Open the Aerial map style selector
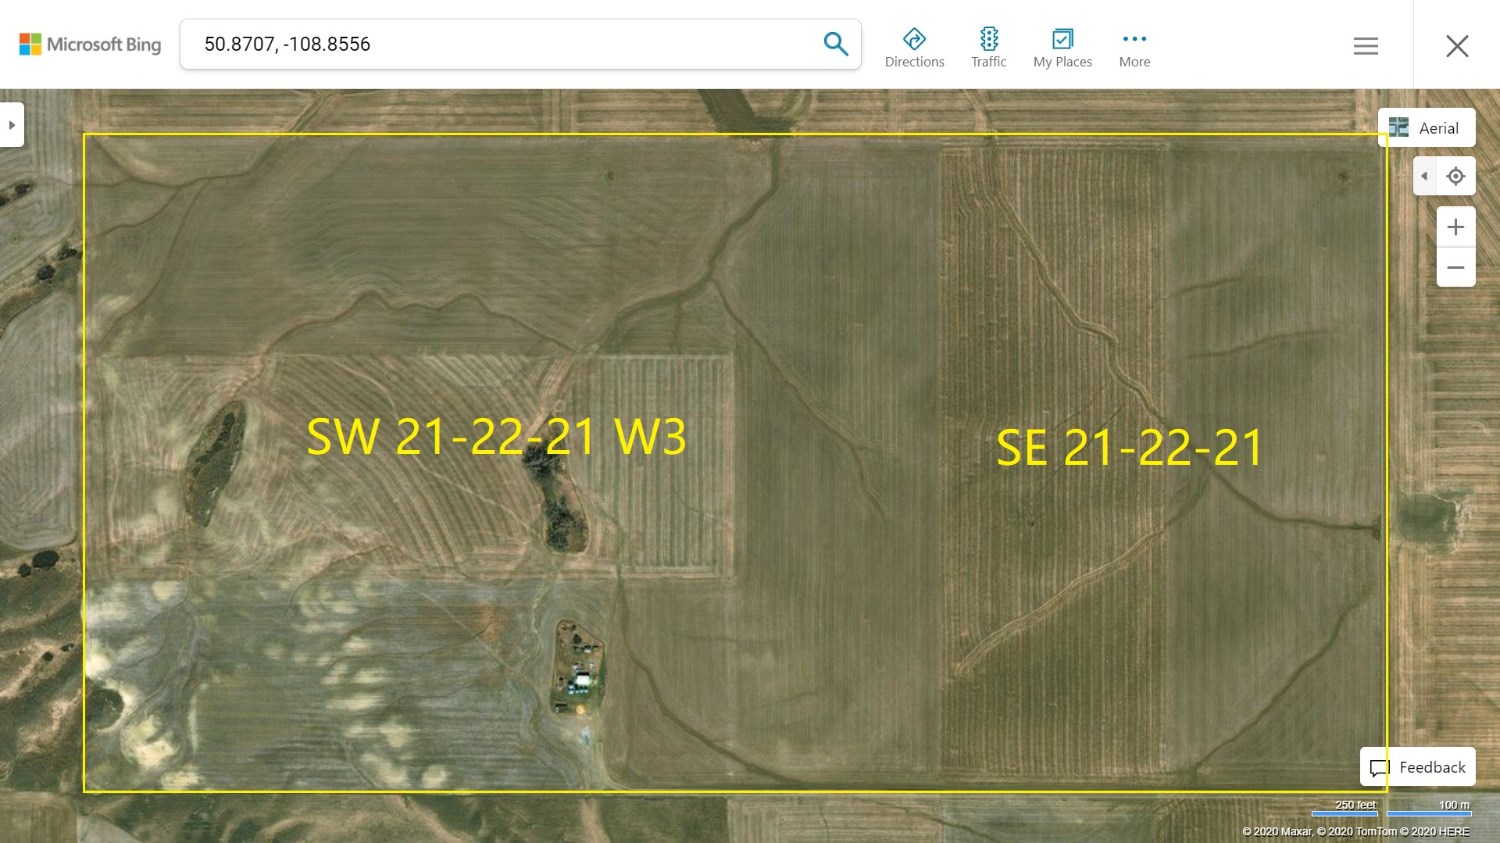1500x843 pixels. (1426, 128)
